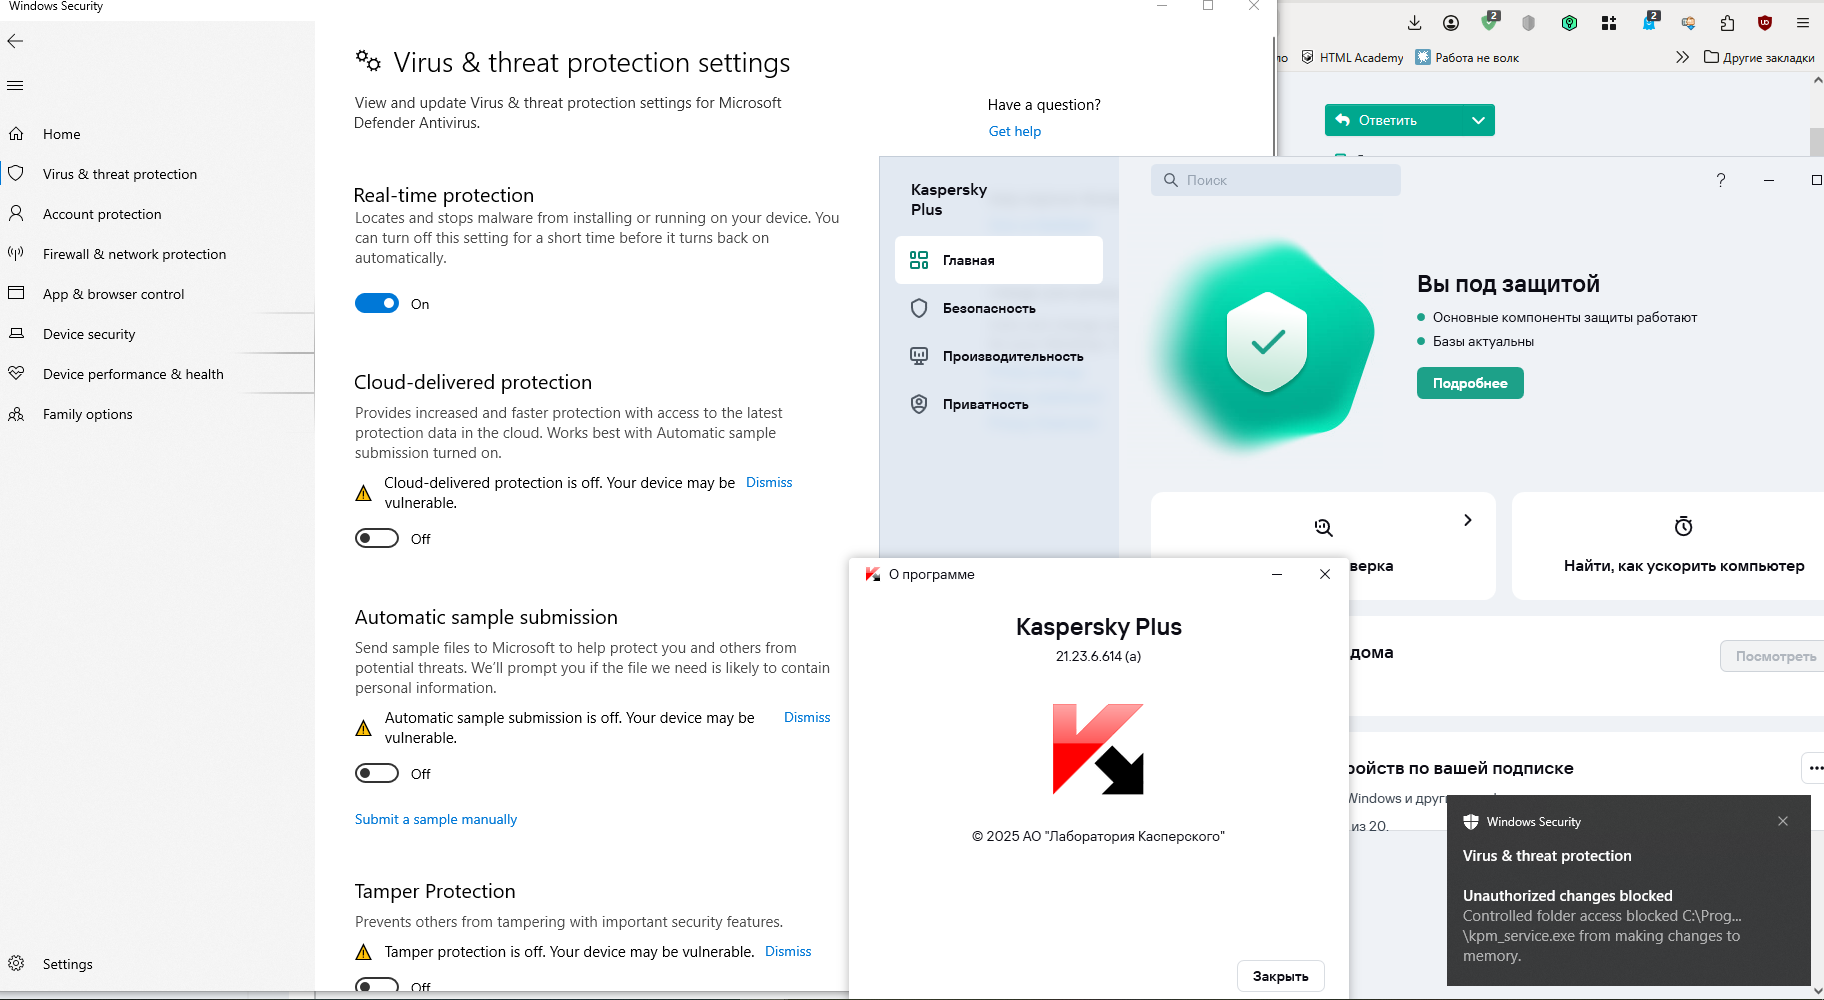This screenshot has height=1000, width=1824.
Task: Click the Kaspersky logo in About dialog
Action: pos(1098,749)
